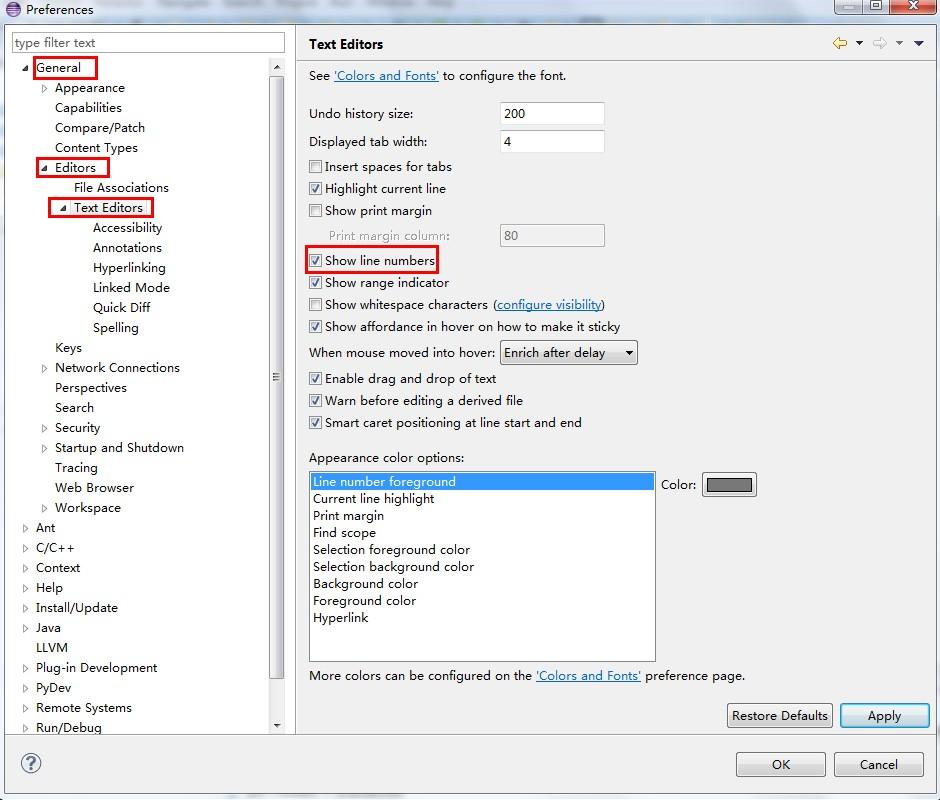The height and width of the screenshot is (800, 940).
Task: Expand the Workspace tree node
Action: [44, 508]
